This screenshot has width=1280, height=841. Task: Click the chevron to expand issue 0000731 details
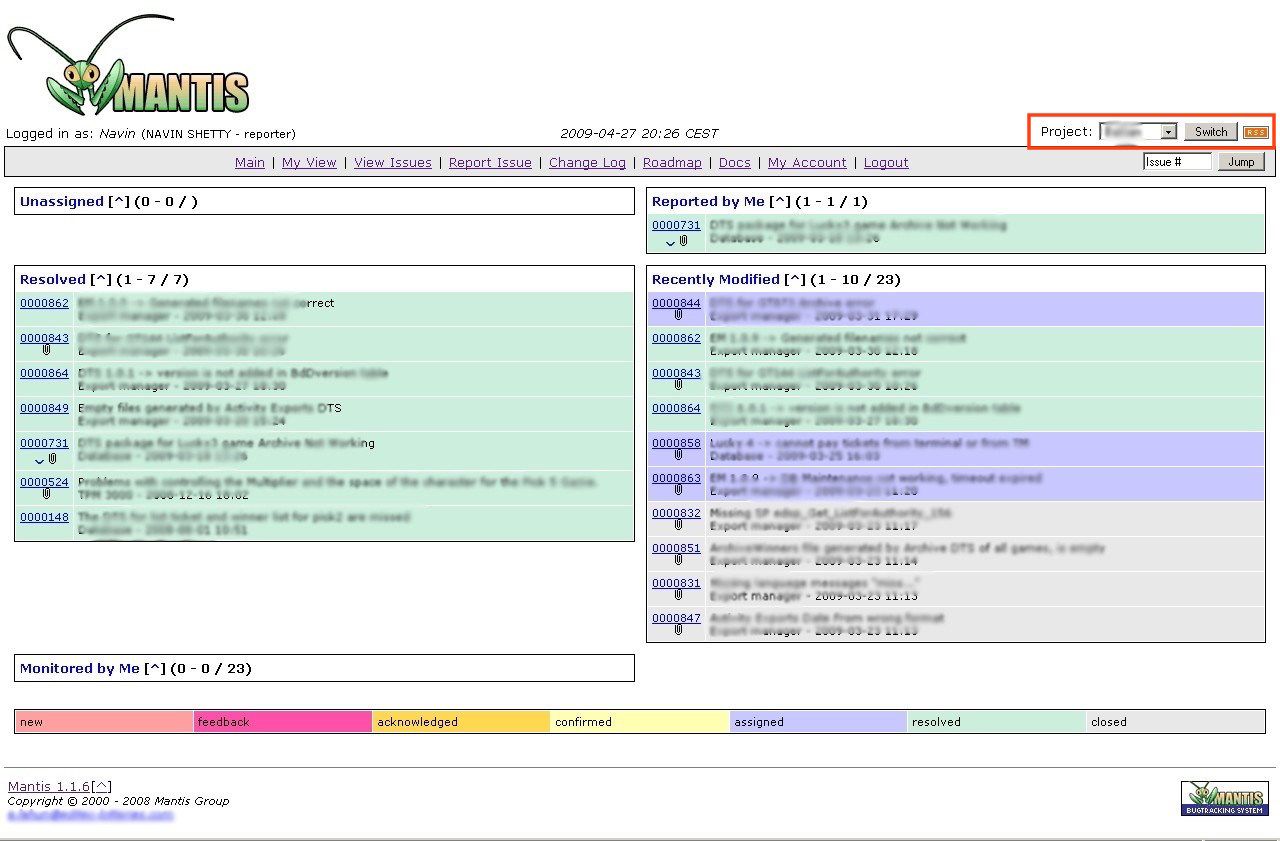click(x=40, y=461)
